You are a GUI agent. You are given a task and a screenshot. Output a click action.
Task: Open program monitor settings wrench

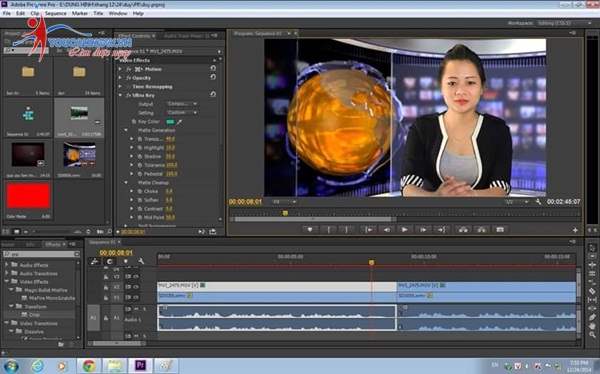[x=538, y=202]
